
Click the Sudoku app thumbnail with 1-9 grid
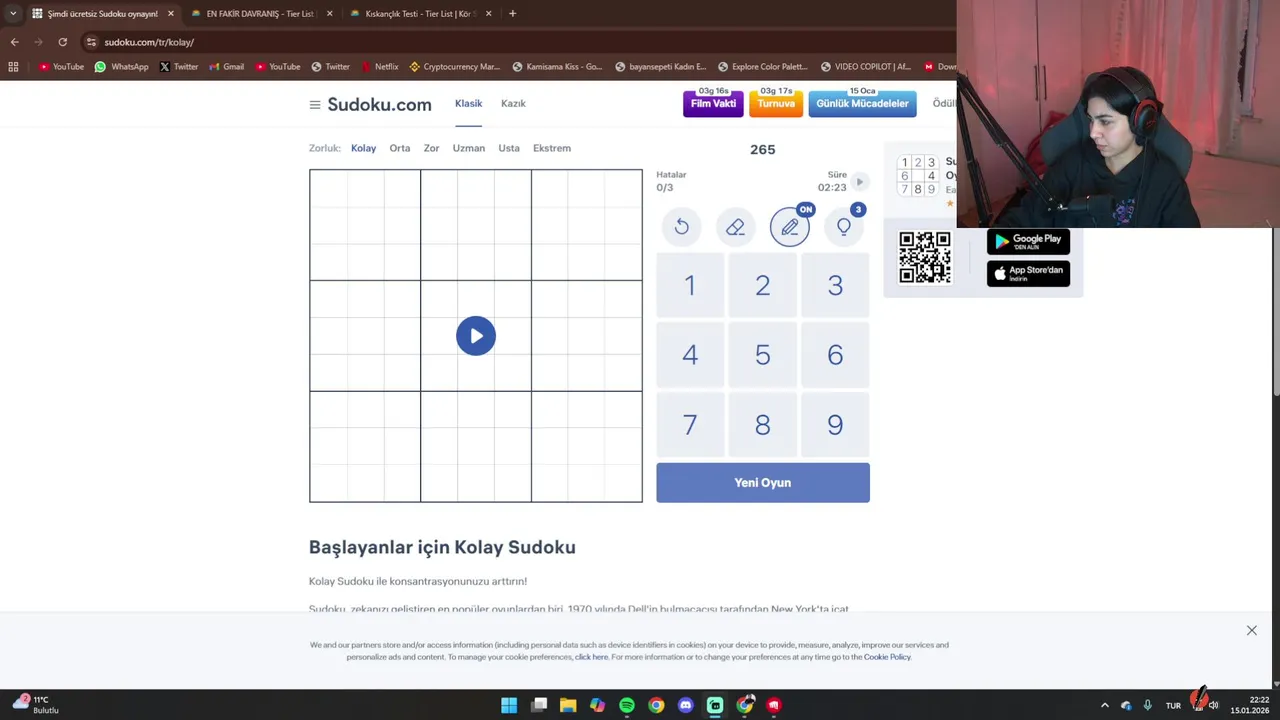coord(918,175)
